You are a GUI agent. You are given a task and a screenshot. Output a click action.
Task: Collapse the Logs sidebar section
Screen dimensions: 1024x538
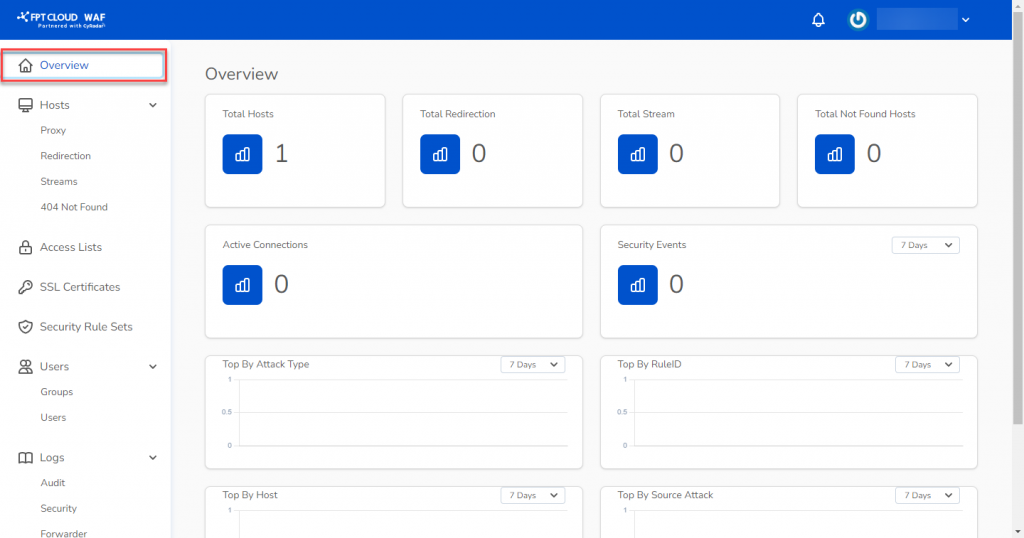153,458
